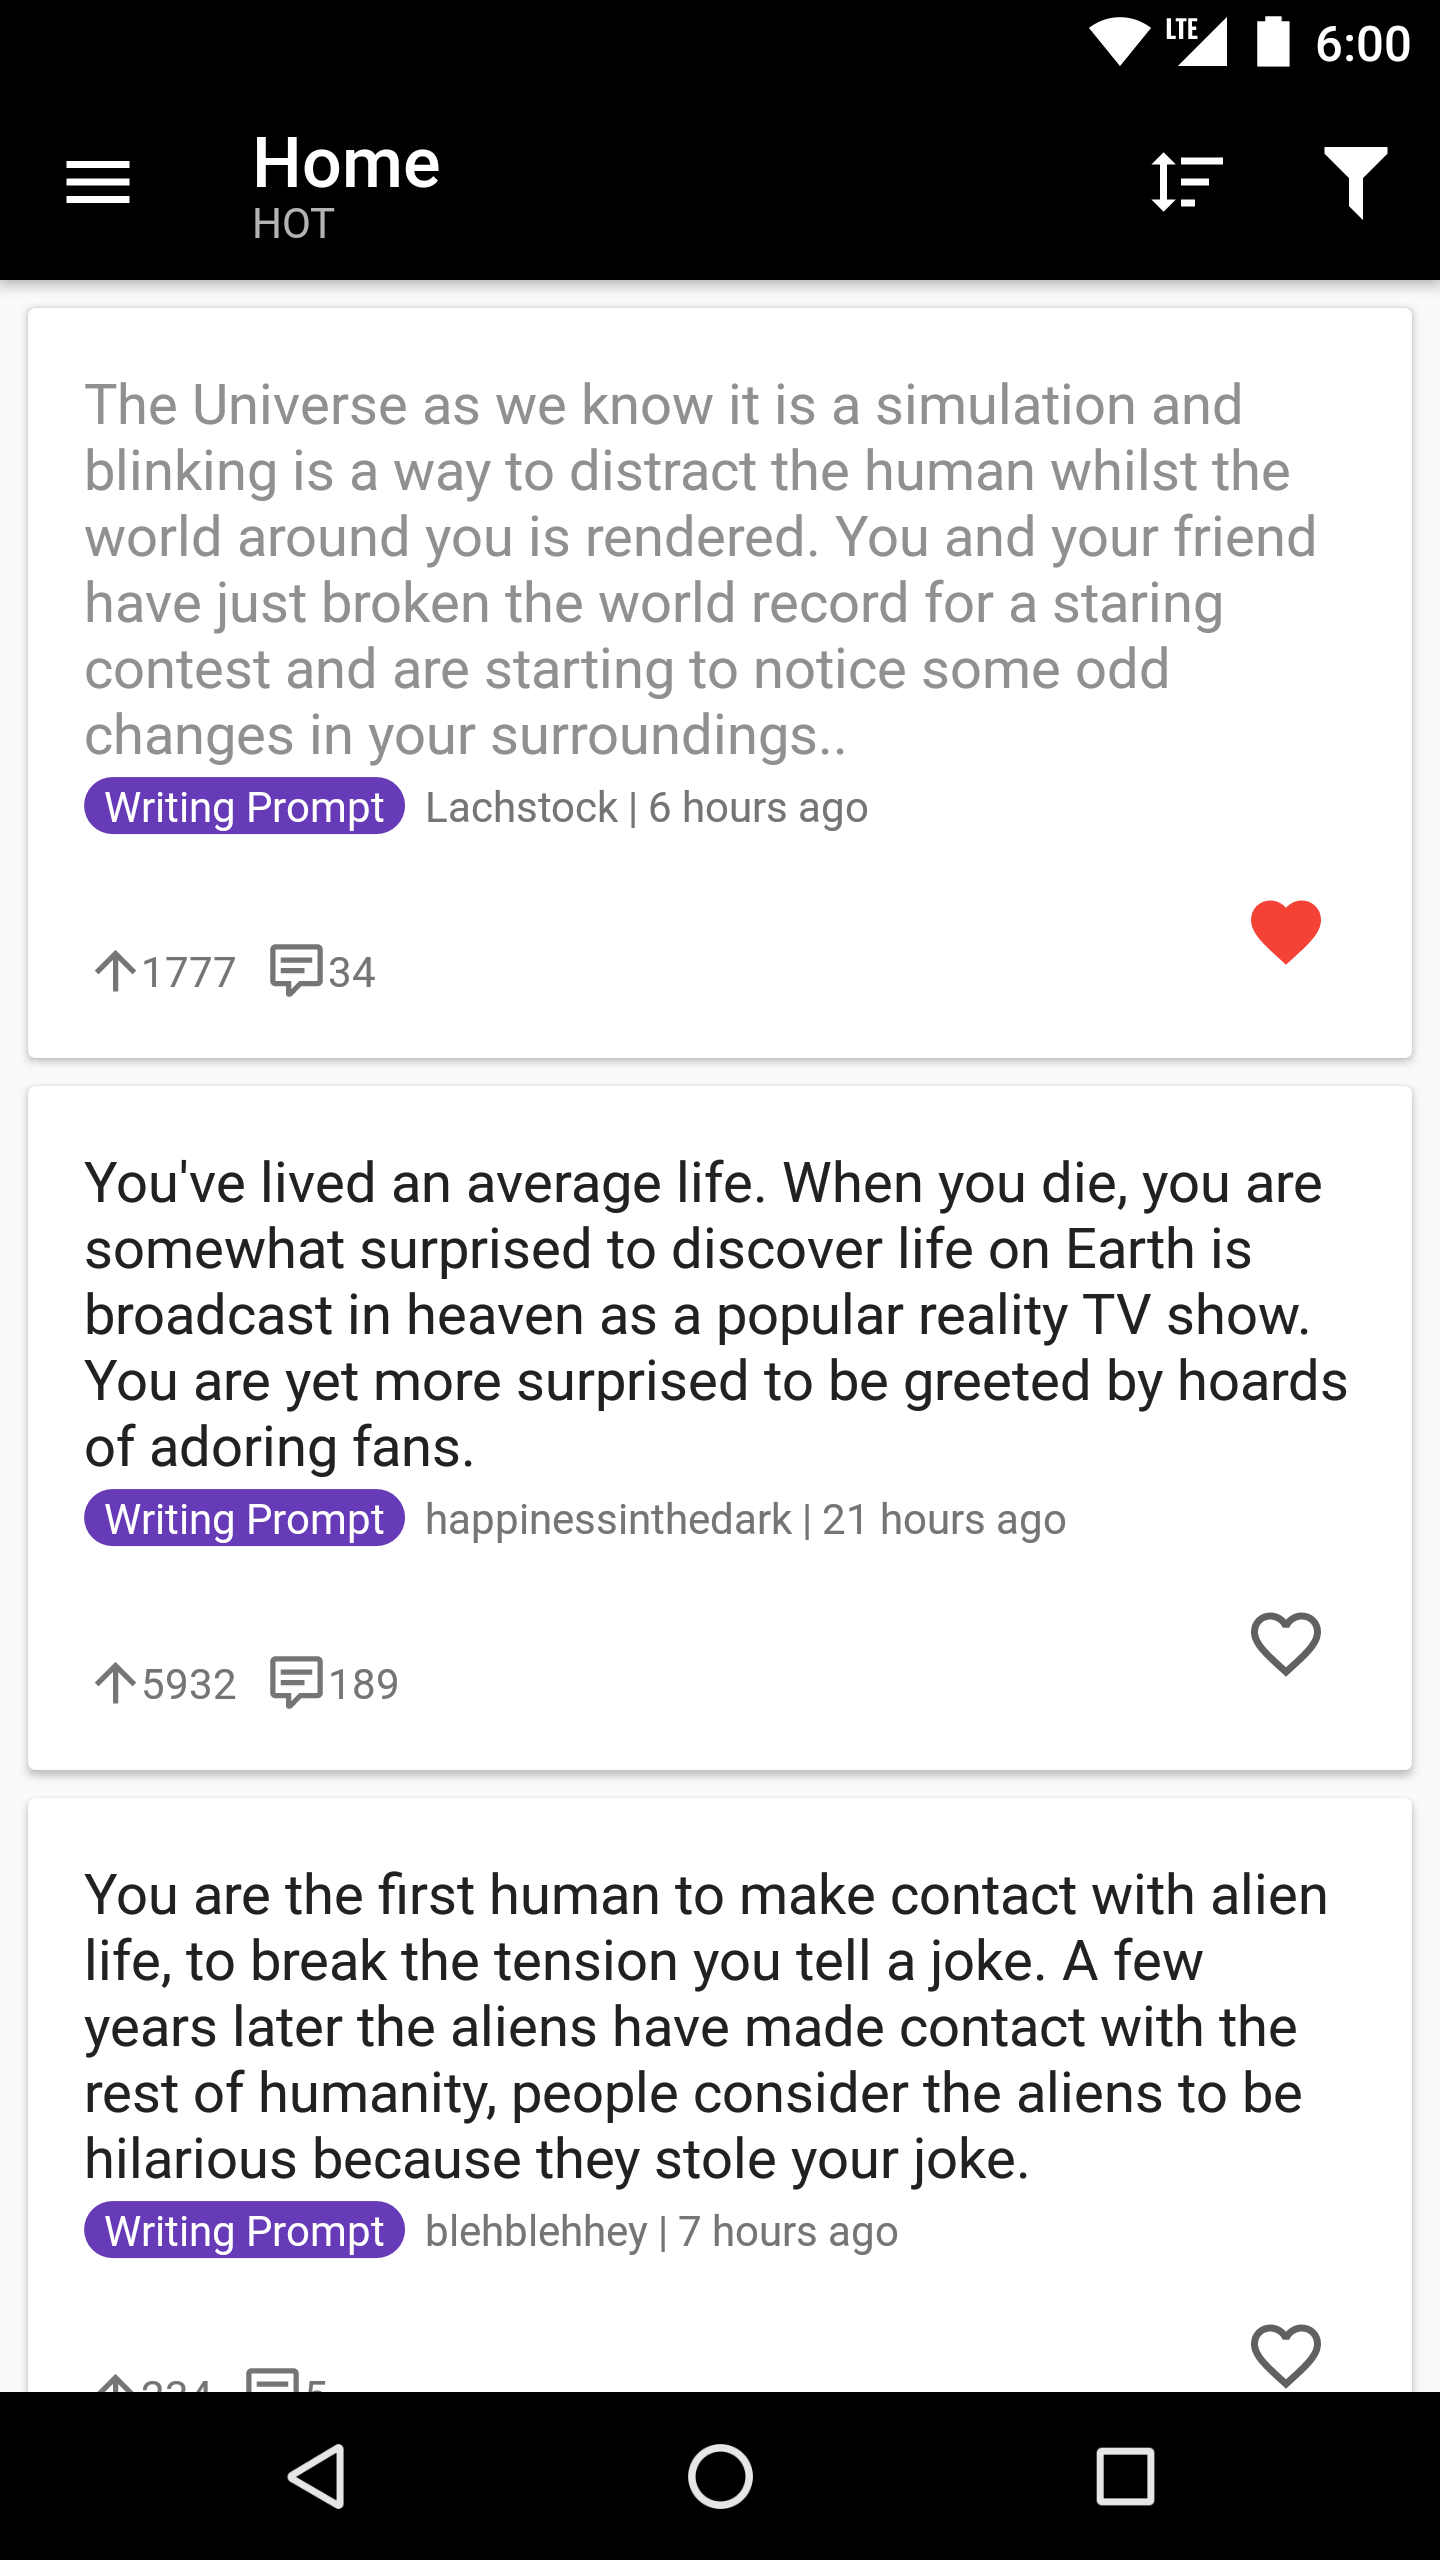The image size is (1440, 2560).
Task: Open the Writing Prompt tag on Lachstock's post
Action: (243, 806)
